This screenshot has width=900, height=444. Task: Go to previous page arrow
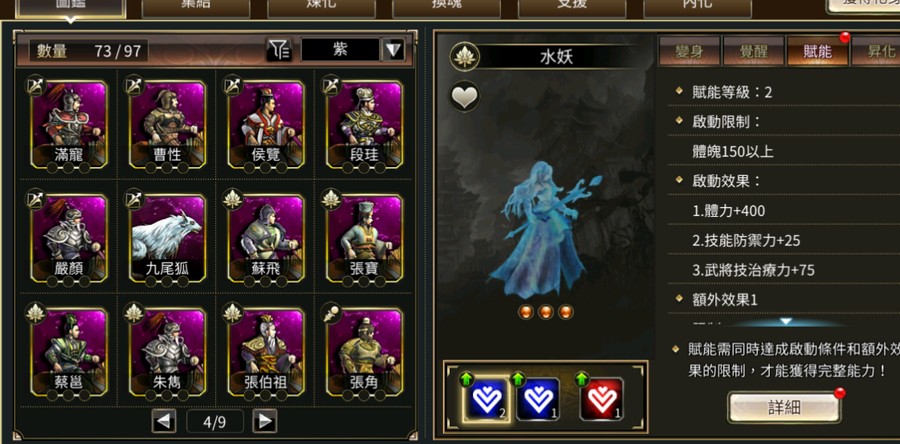pyautogui.click(x=164, y=421)
